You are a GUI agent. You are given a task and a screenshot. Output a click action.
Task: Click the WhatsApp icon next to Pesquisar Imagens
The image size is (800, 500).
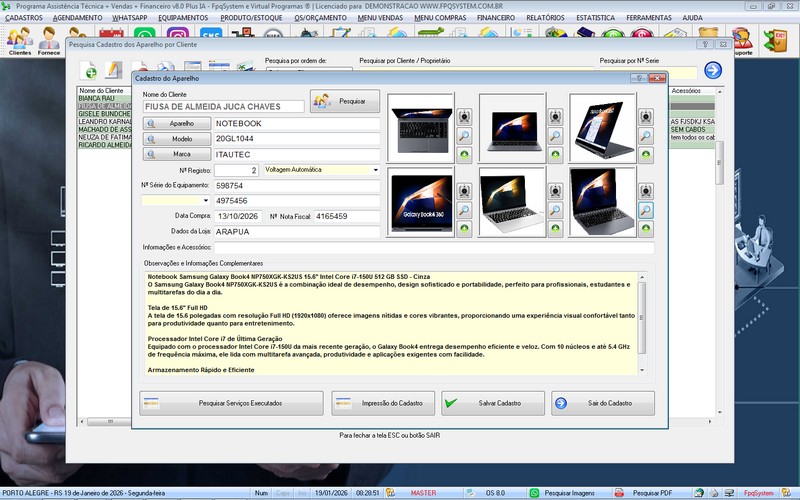point(534,493)
